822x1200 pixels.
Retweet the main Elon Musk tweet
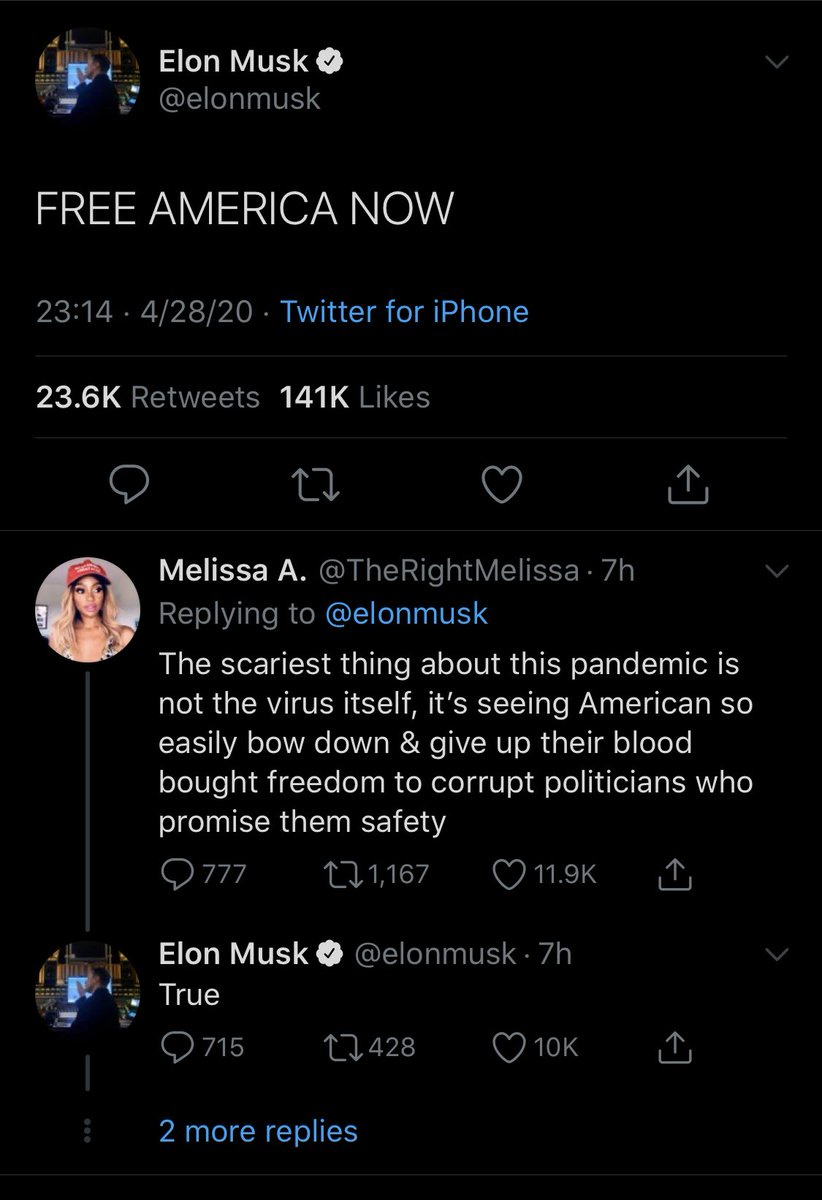click(x=315, y=485)
